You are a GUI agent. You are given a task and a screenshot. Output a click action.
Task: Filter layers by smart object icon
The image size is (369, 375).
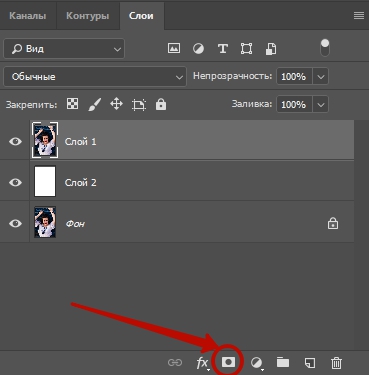click(x=271, y=49)
